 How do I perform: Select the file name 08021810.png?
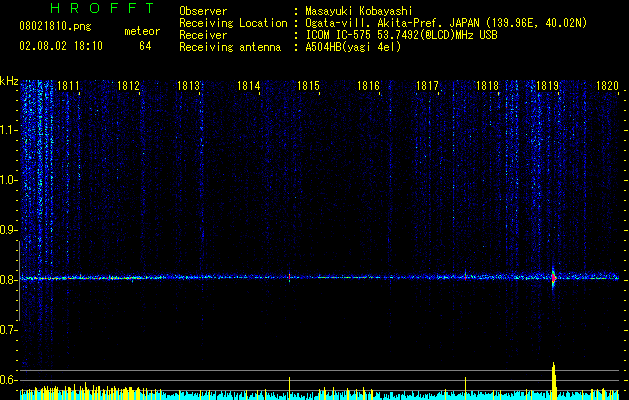[x=55, y=26]
